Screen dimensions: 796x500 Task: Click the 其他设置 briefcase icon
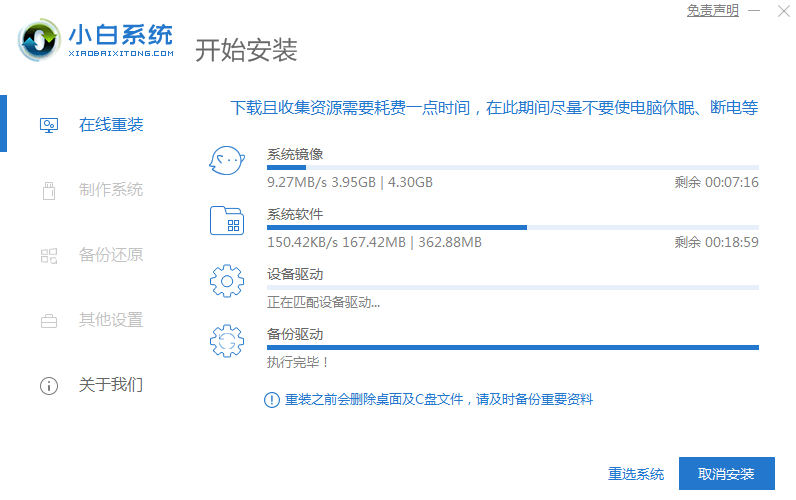tap(48, 320)
